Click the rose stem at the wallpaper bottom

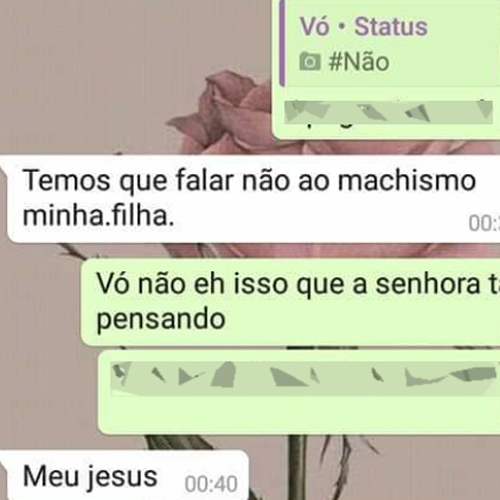click(298, 467)
